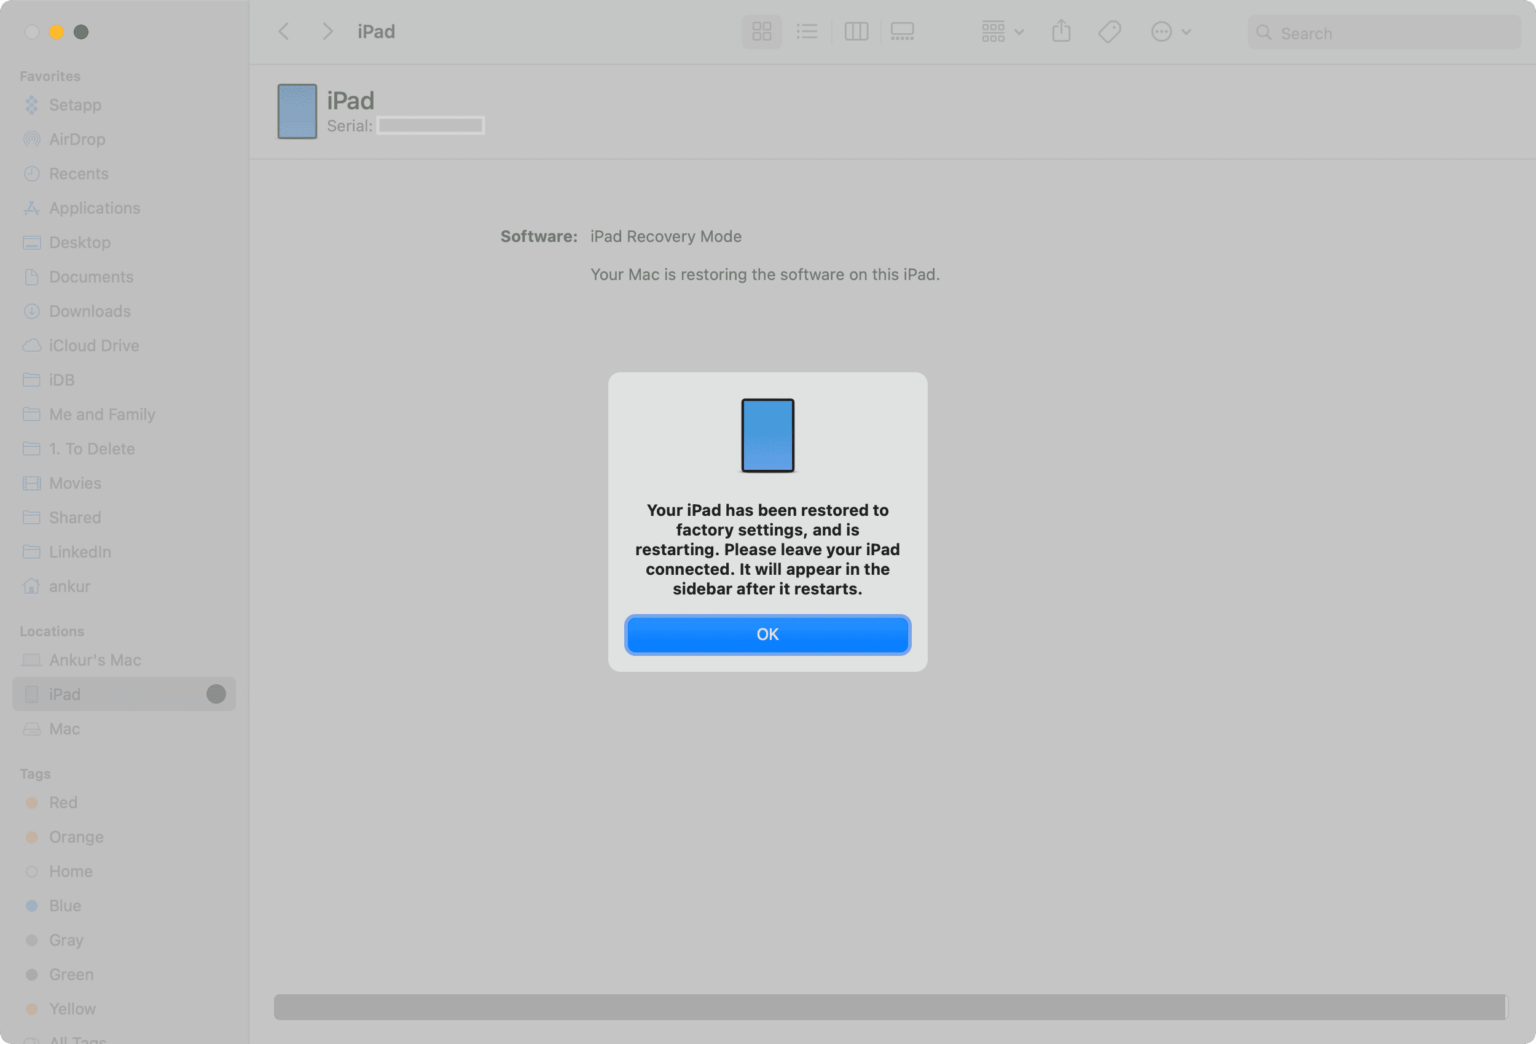
Task: Click the Share toolbar icon
Action: pyautogui.click(x=1061, y=32)
